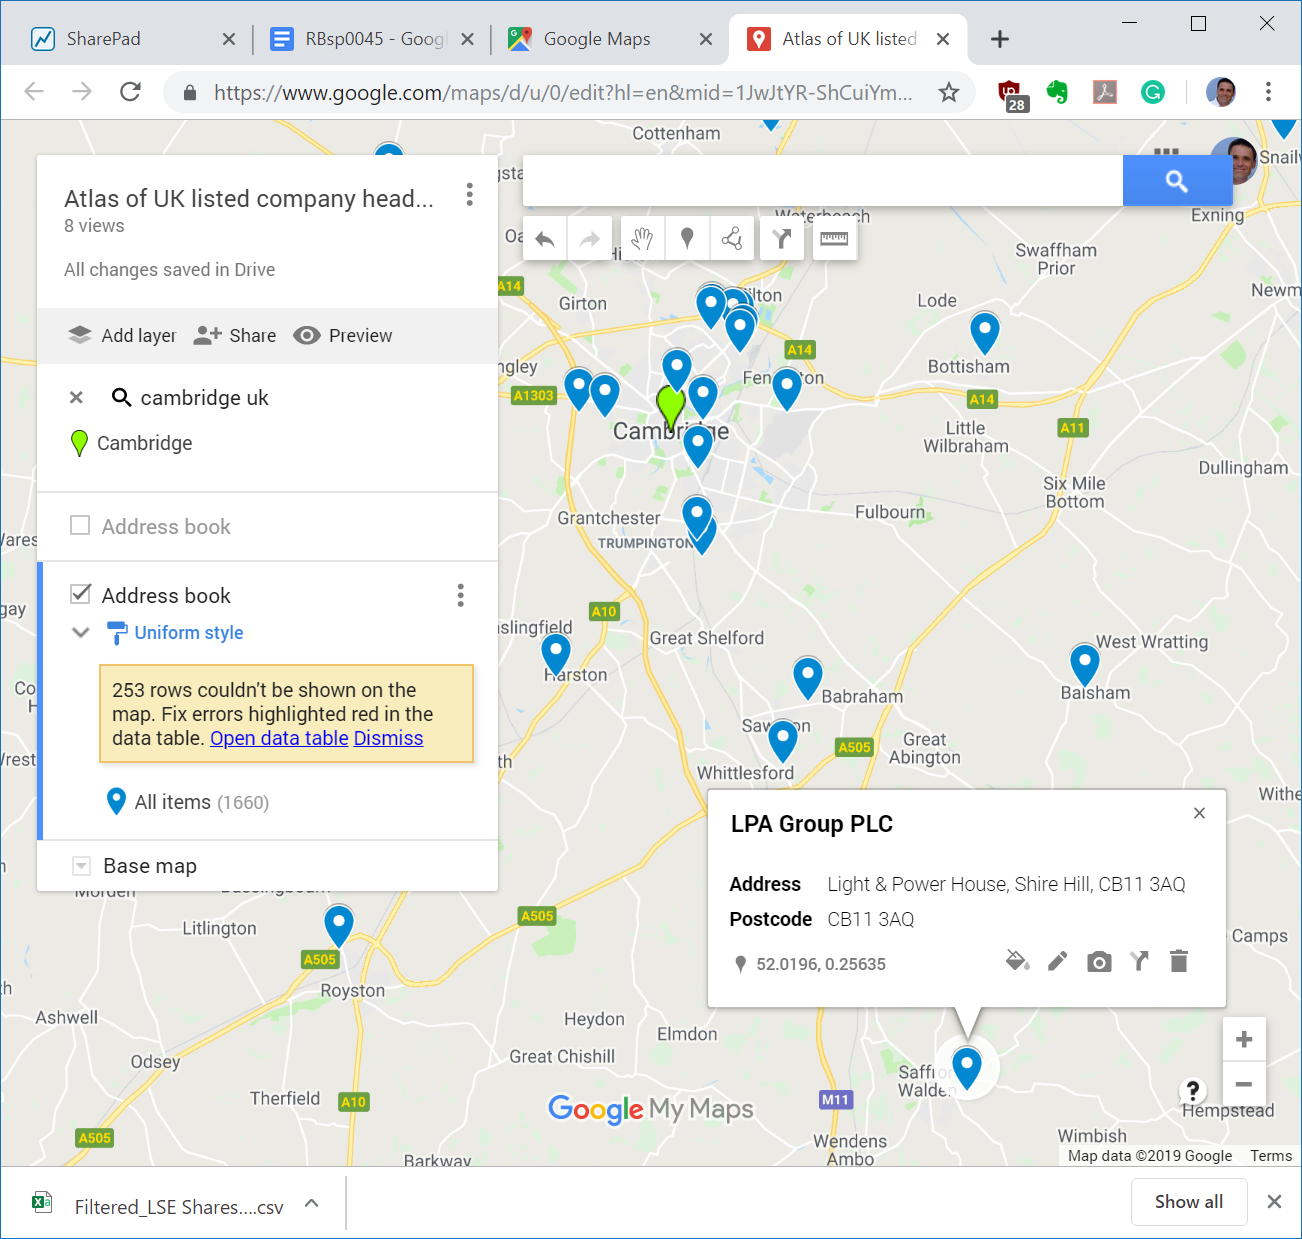This screenshot has width=1302, height=1239.
Task: Click the Preview button
Action: tap(343, 336)
